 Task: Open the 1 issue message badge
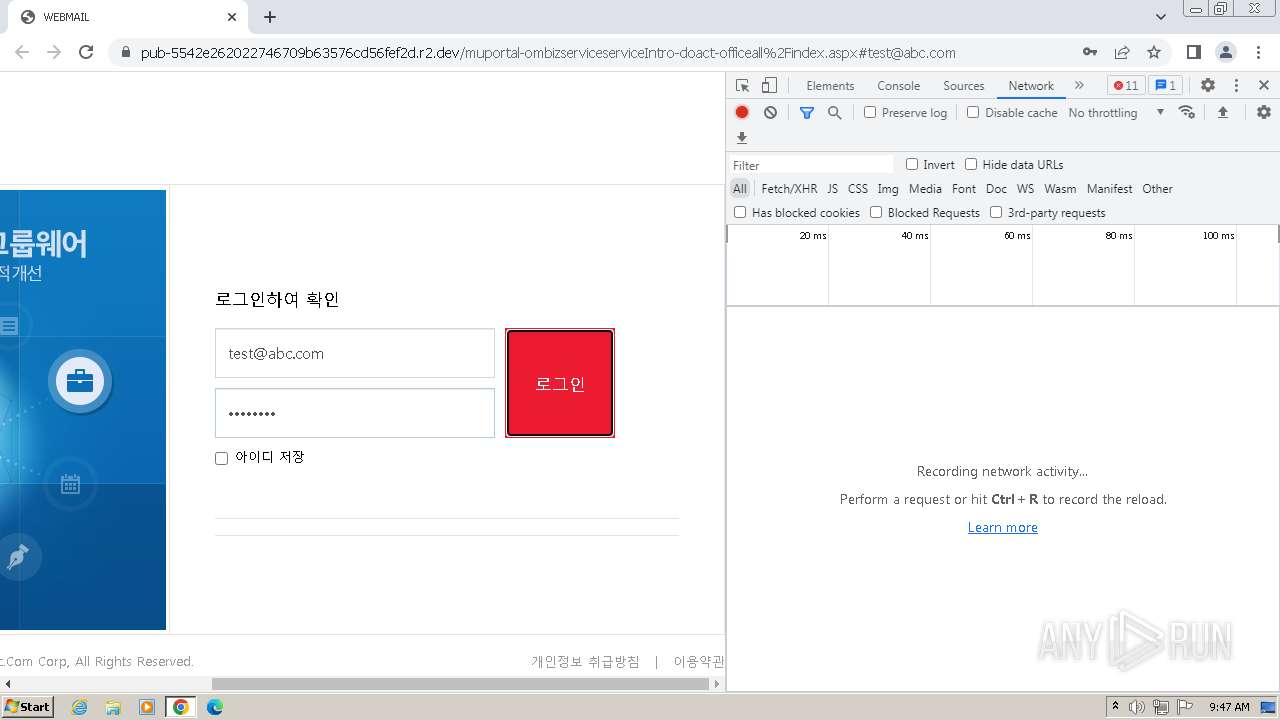click(x=1165, y=86)
